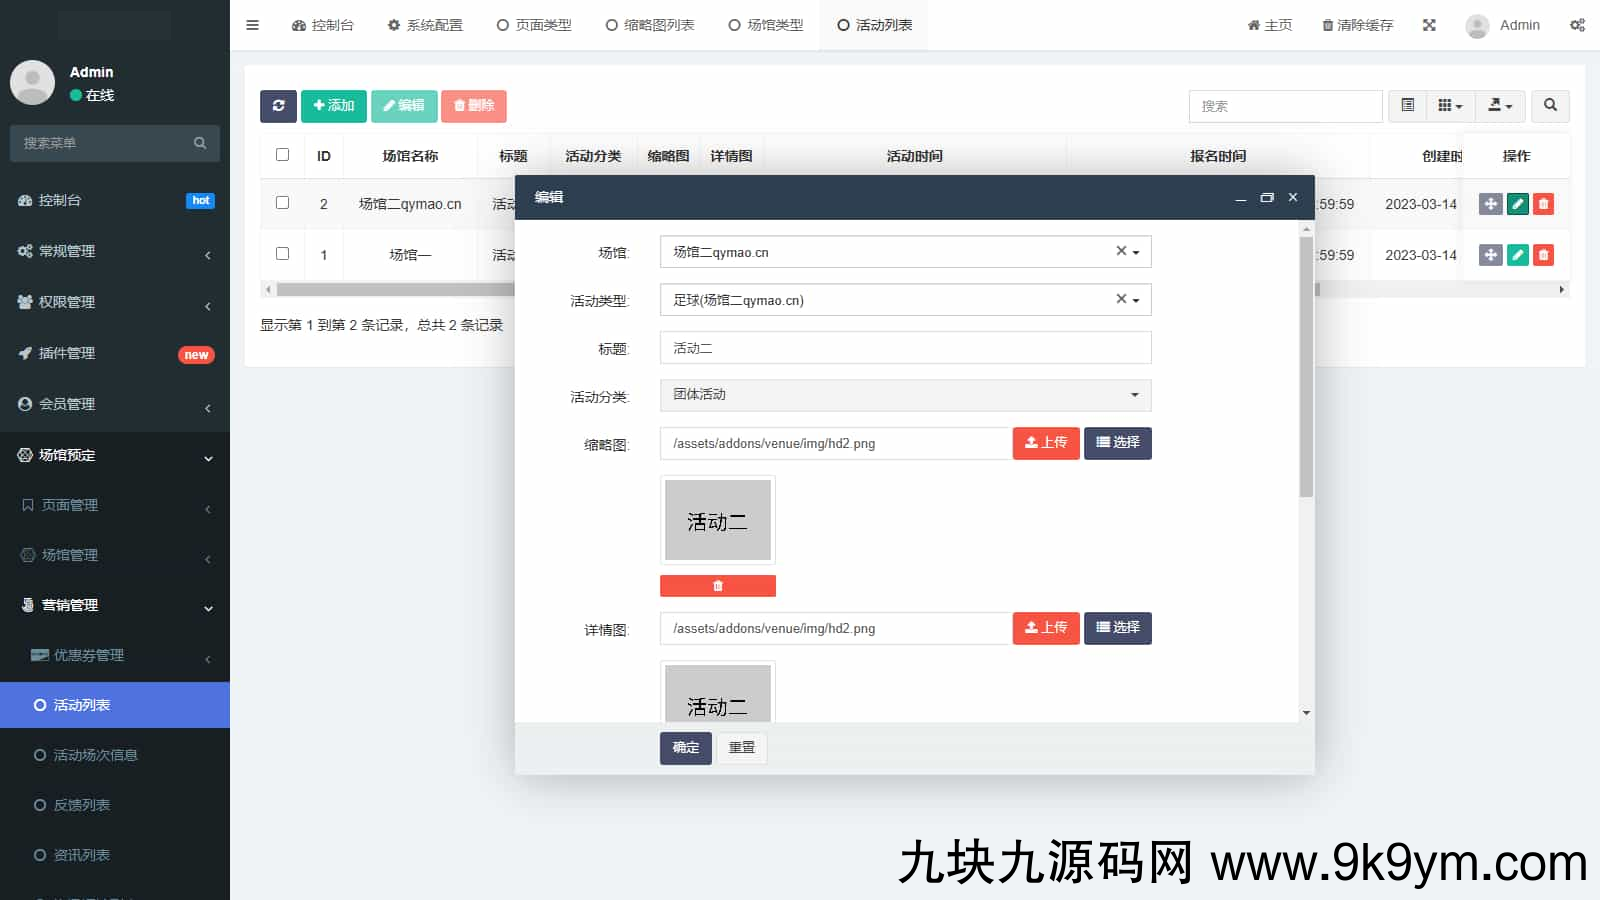Click the green edit pencil for row 2
This screenshot has width=1600, height=900.
[x=1517, y=204]
